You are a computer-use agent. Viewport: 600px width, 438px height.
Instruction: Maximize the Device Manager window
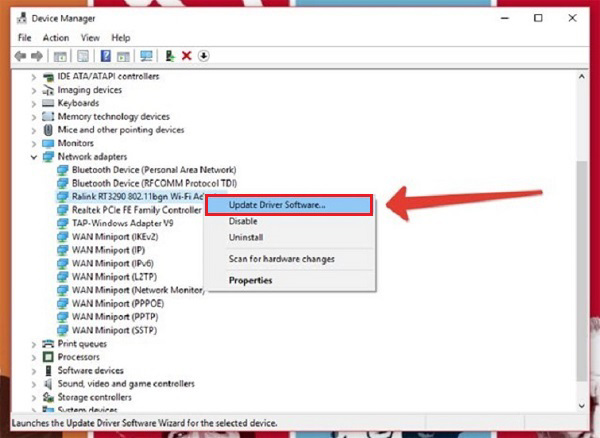[538, 18]
